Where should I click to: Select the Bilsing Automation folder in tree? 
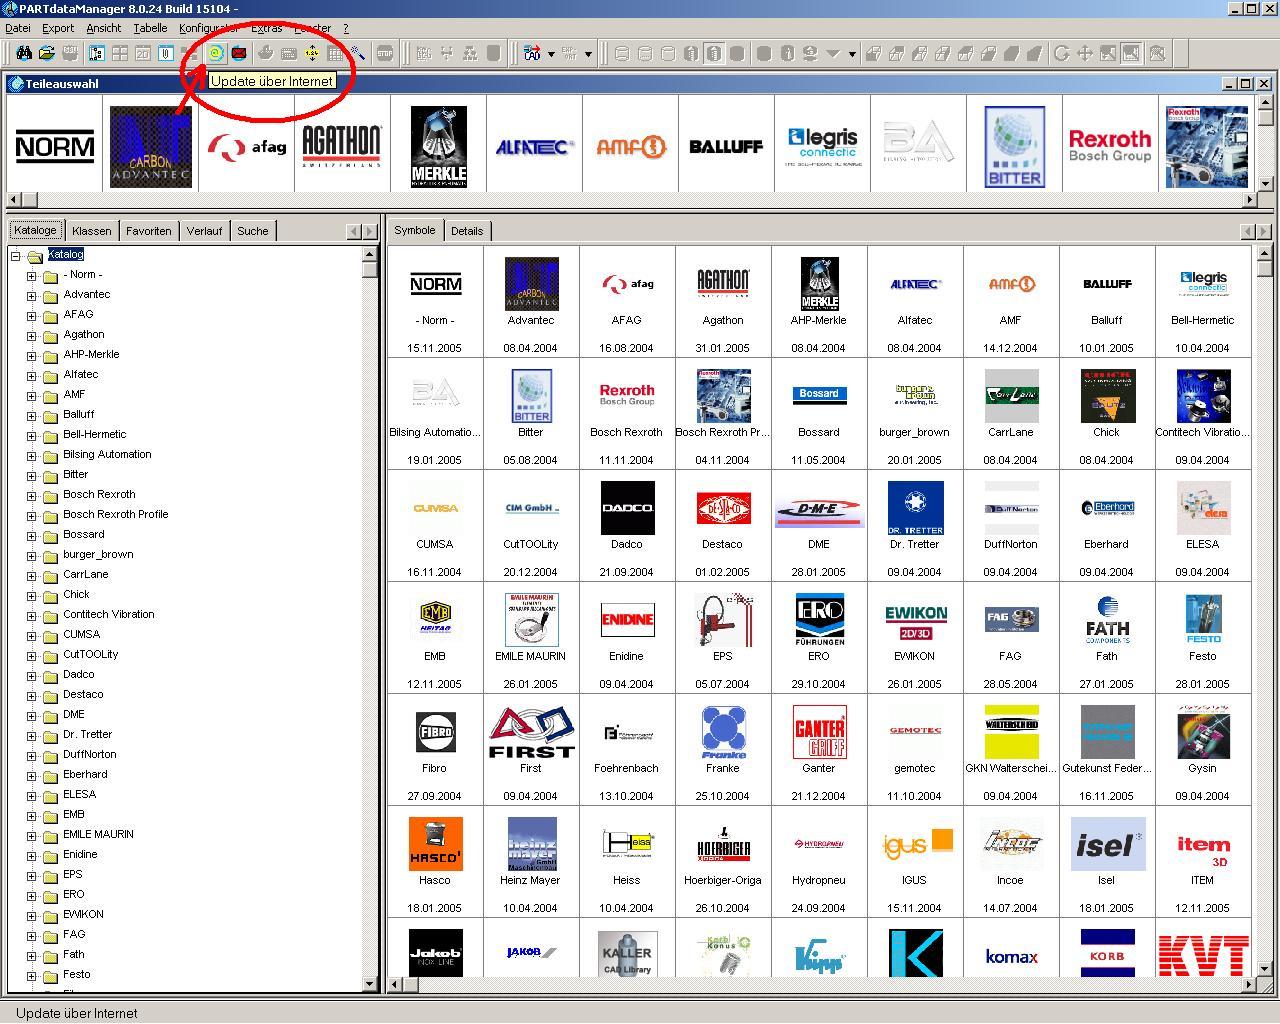click(107, 455)
